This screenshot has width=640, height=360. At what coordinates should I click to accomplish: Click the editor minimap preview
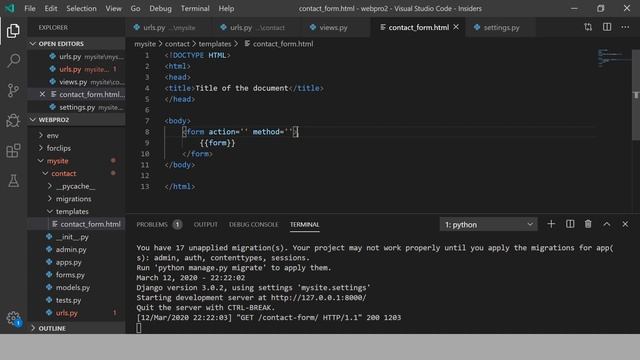613,58
